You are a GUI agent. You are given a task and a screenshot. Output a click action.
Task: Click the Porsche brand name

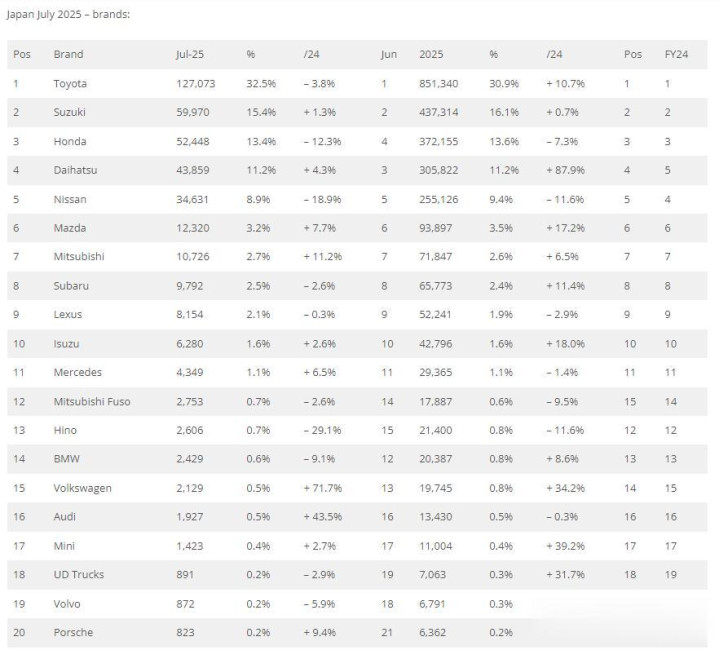click(x=73, y=633)
